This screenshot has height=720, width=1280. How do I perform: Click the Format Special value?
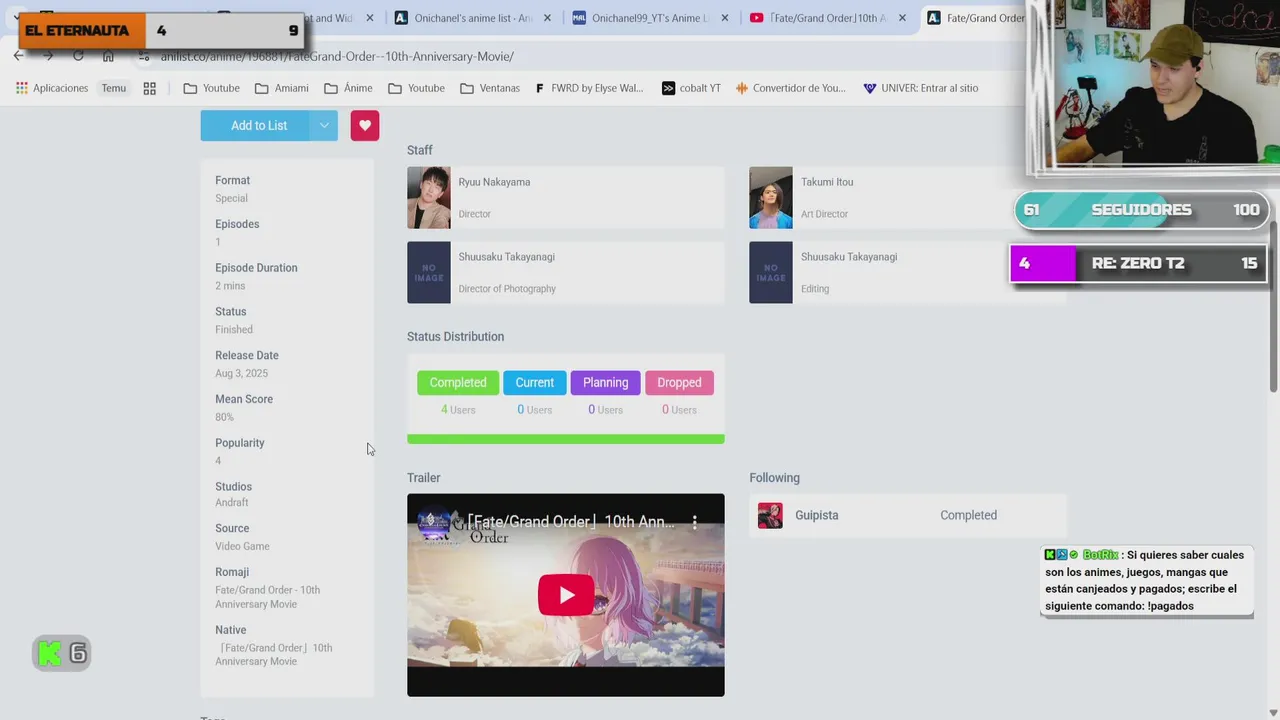tap(231, 198)
